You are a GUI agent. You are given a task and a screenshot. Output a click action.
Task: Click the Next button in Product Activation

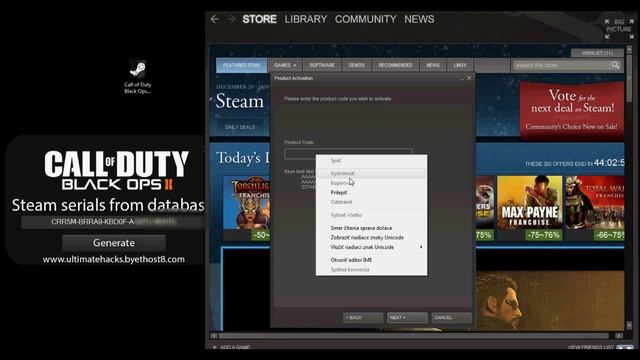(x=407, y=318)
